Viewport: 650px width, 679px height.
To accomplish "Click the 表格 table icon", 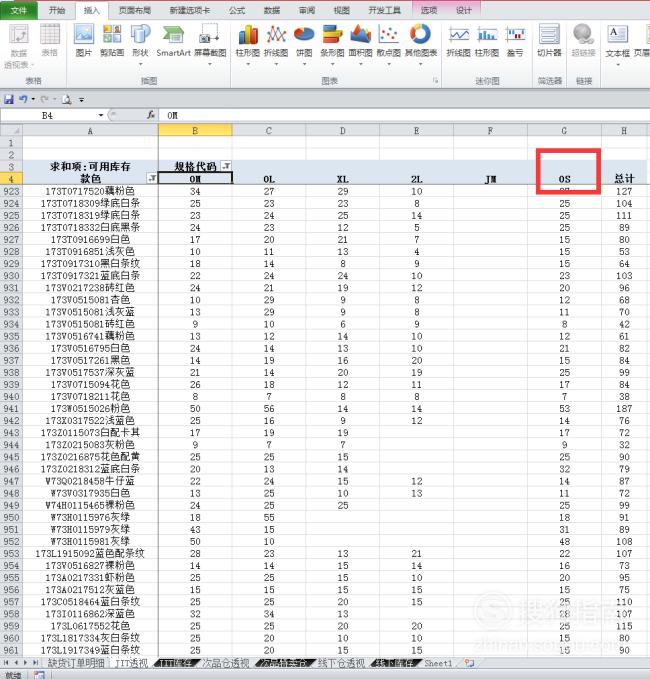I will [x=49, y=40].
